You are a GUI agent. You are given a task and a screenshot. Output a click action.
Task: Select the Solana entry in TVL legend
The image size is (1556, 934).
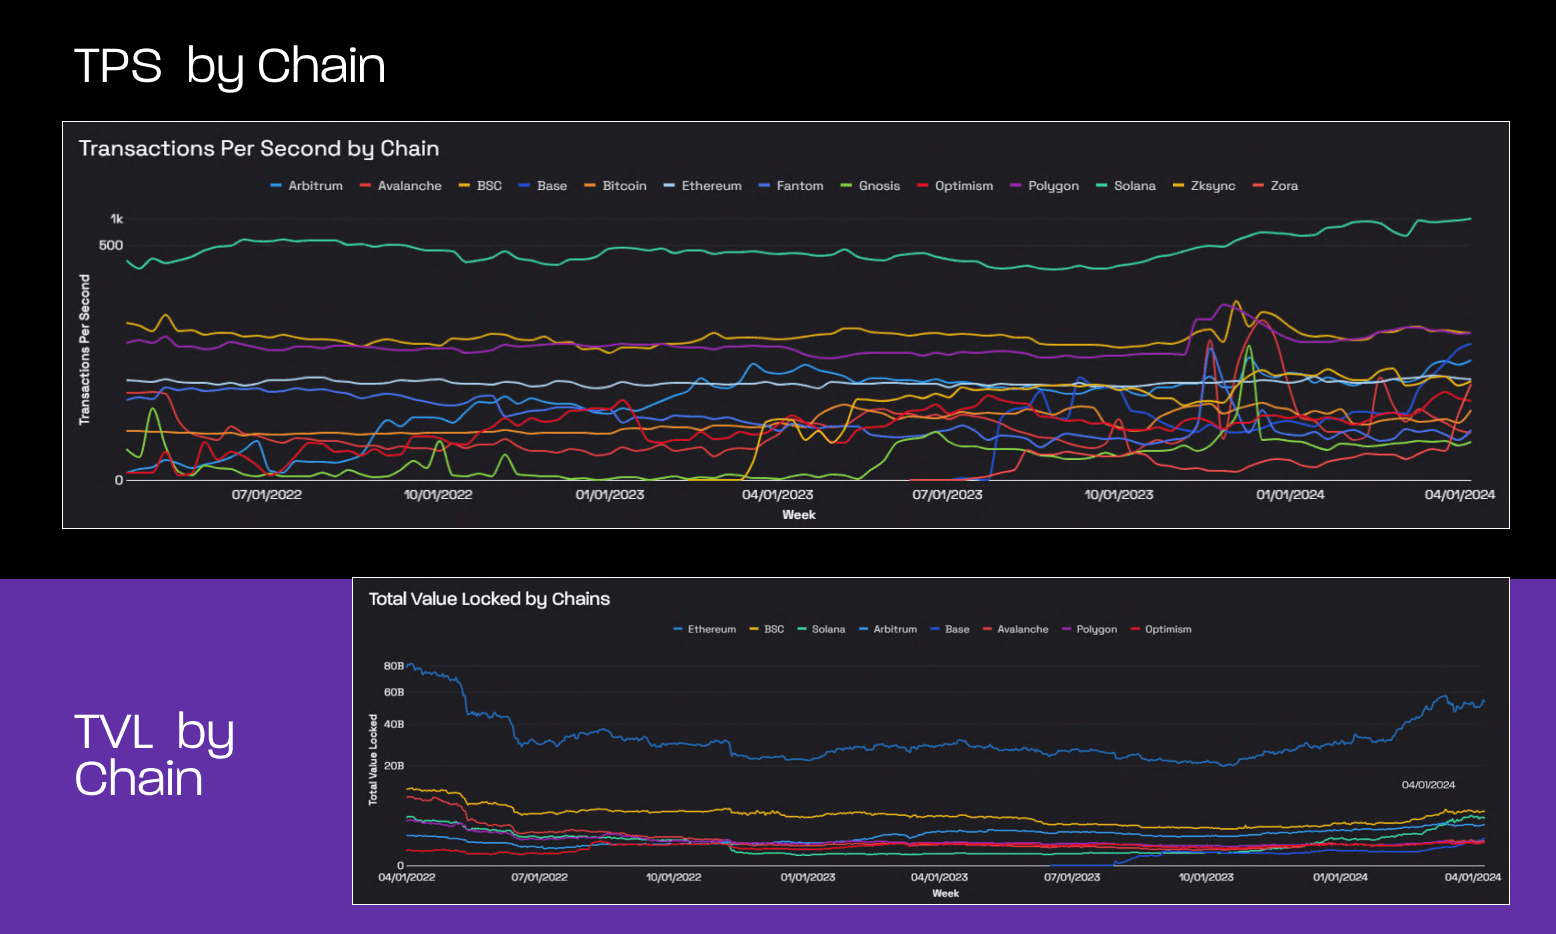pyautogui.click(x=820, y=629)
